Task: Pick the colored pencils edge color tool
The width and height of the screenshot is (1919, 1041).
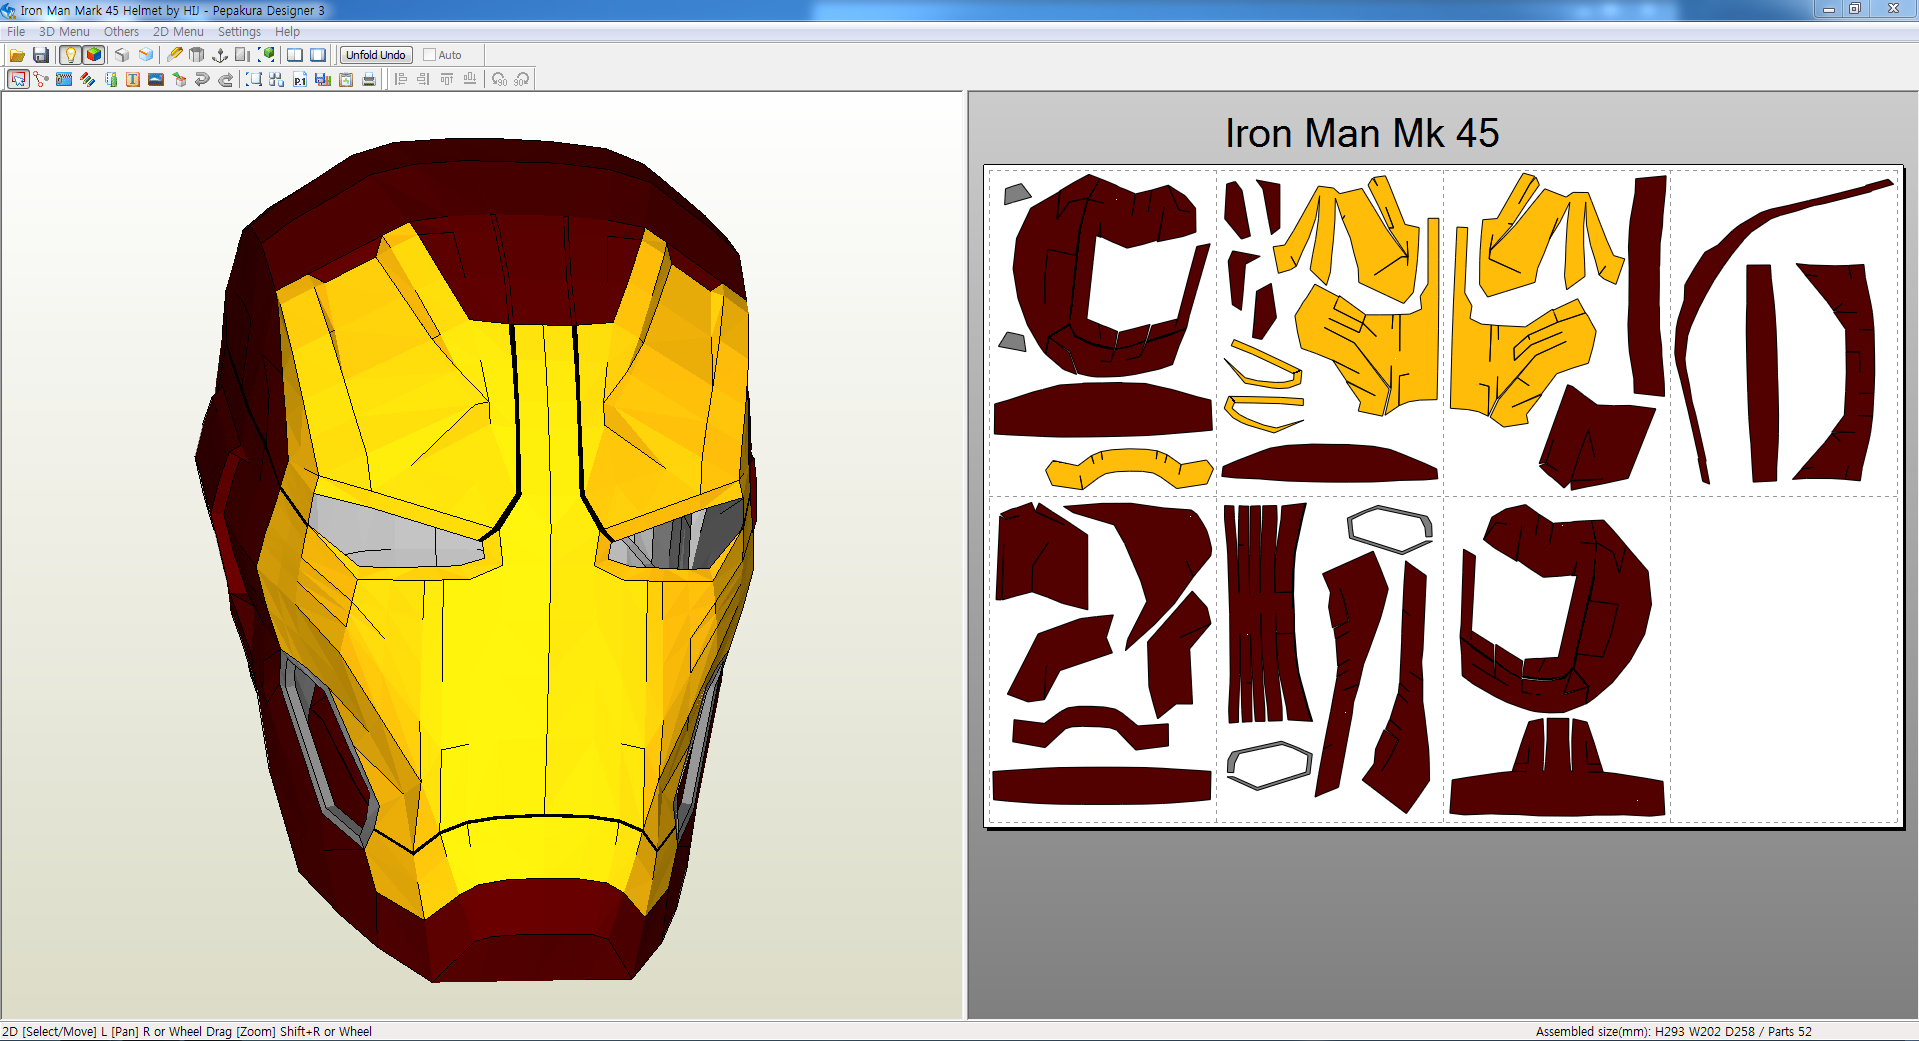Action: click(x=87, y=79)
